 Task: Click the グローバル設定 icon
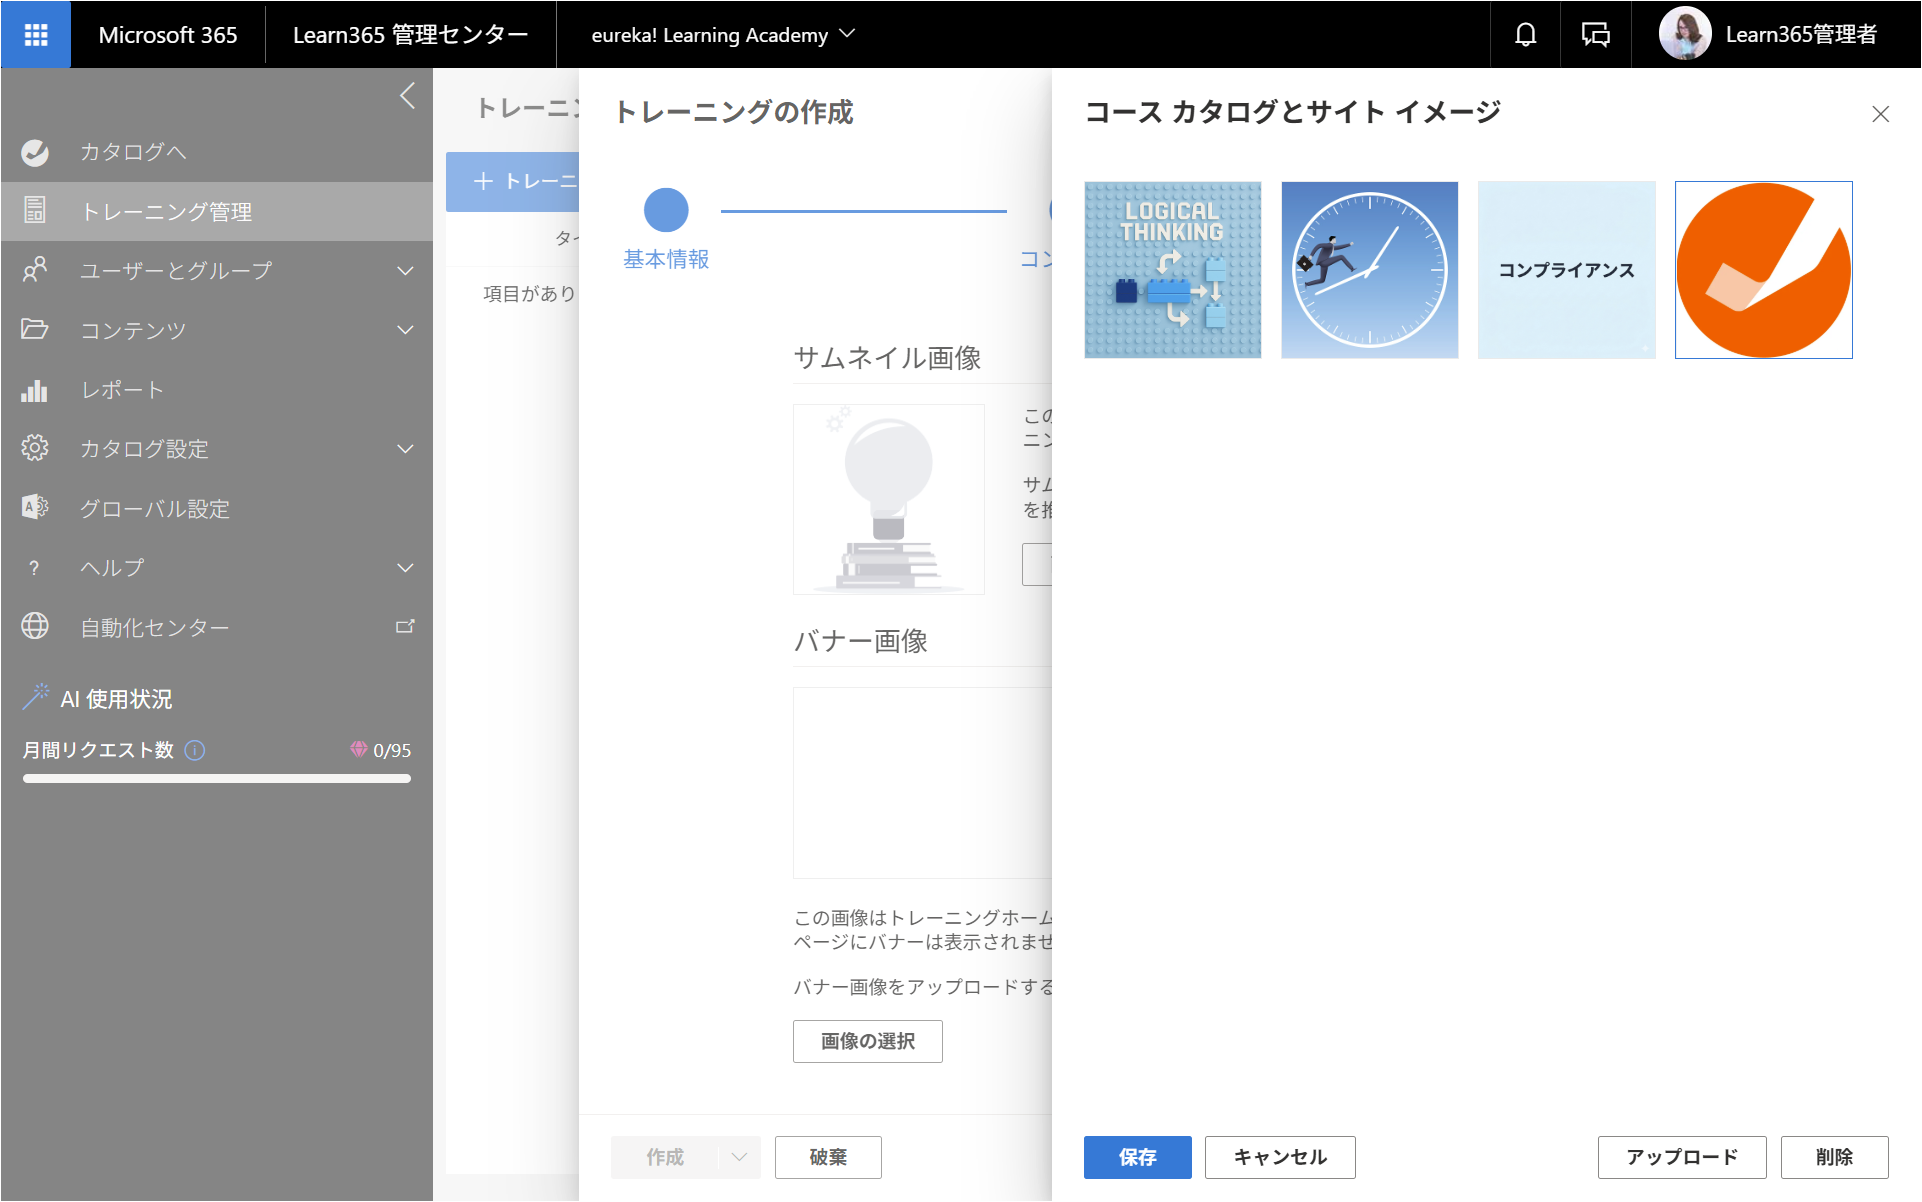coord(35,508)
